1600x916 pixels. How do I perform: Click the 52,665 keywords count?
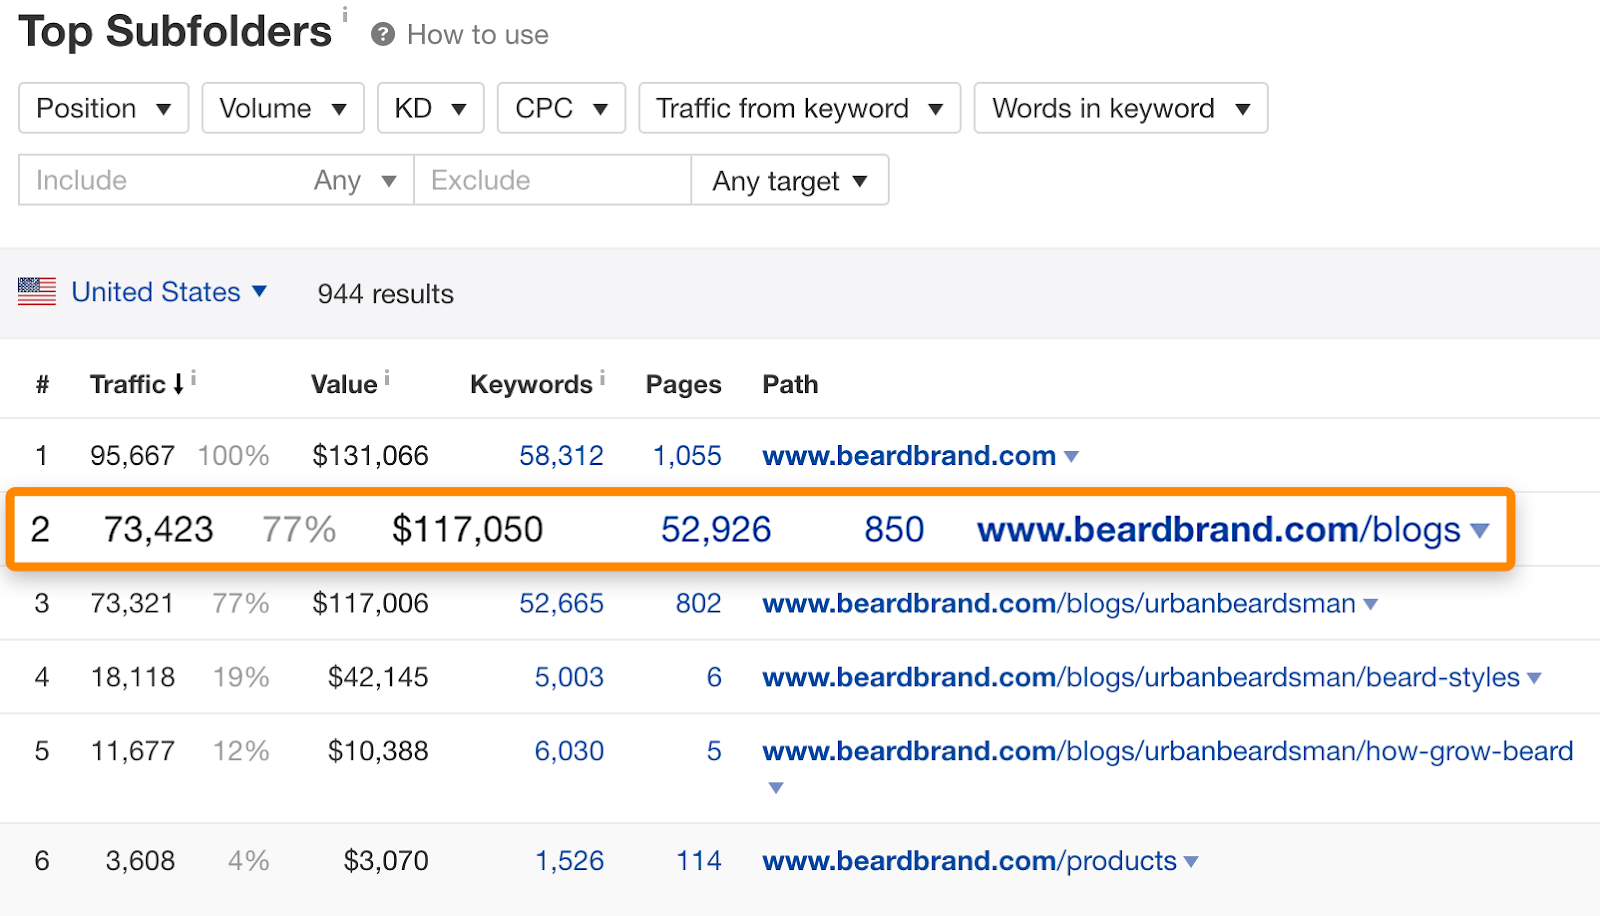561,604
